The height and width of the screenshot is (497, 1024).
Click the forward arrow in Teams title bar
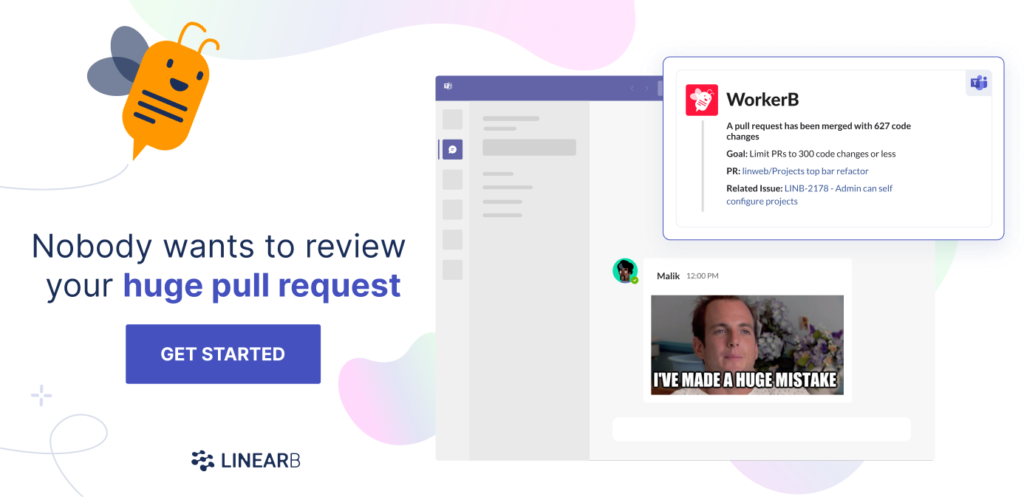[x=647, y=88]
